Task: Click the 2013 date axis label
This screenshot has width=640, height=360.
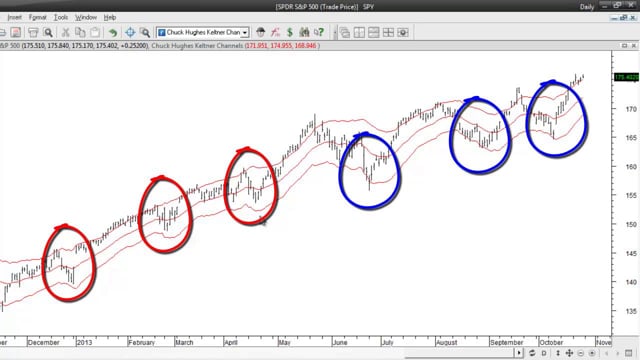Action: point(85,342)
